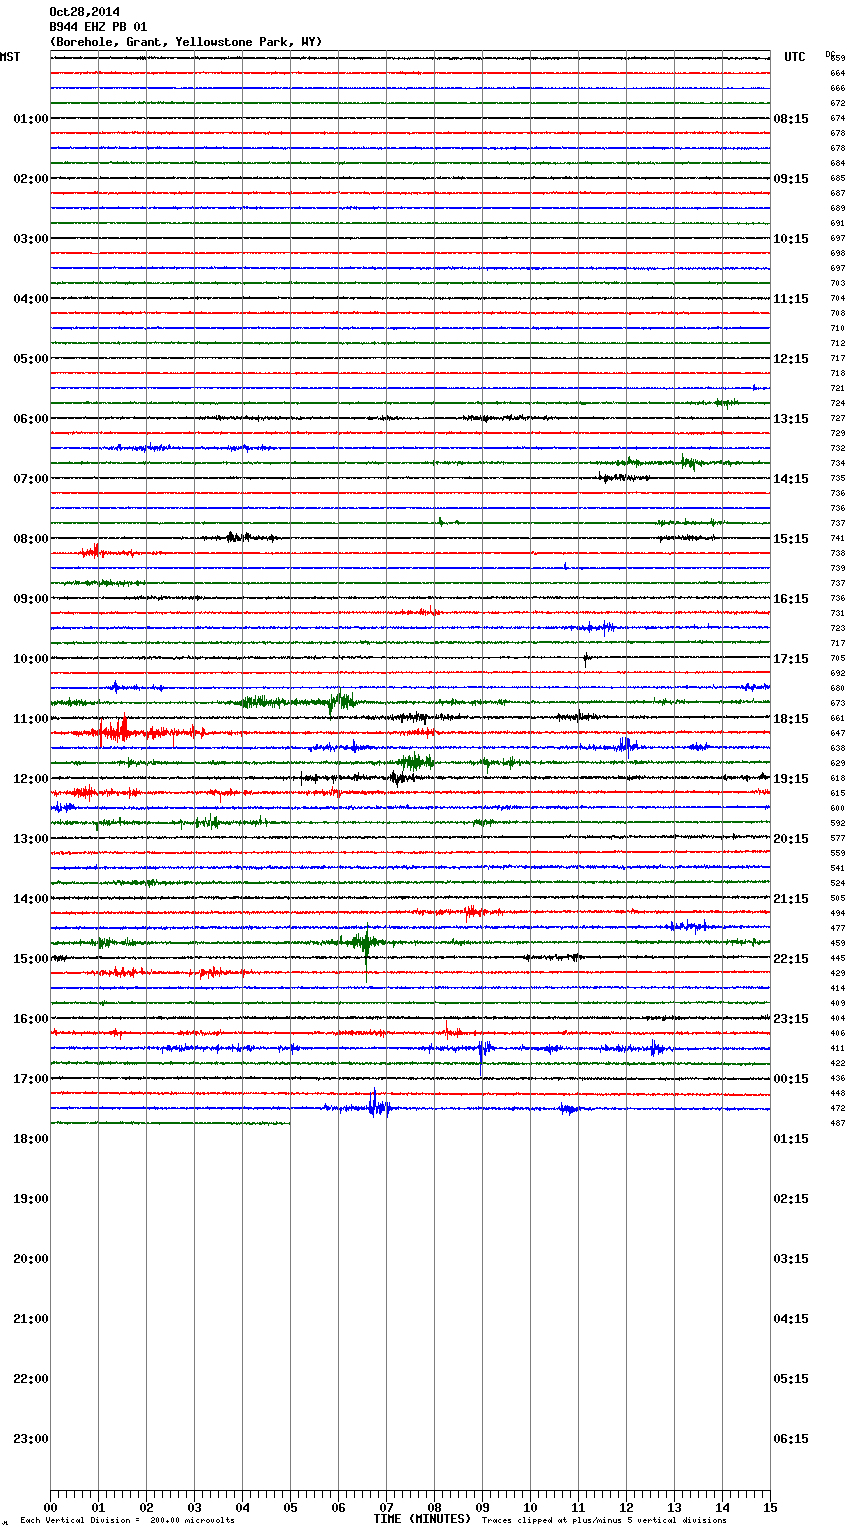Screen dimensions: 850x1534
Task: Click the DC offset value 705
Action: point(838,659)
